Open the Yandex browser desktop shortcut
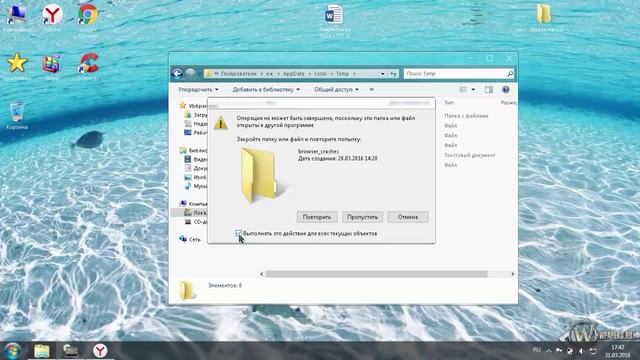Viewport: 640px width, 360px height. click(x=52, y=17)
